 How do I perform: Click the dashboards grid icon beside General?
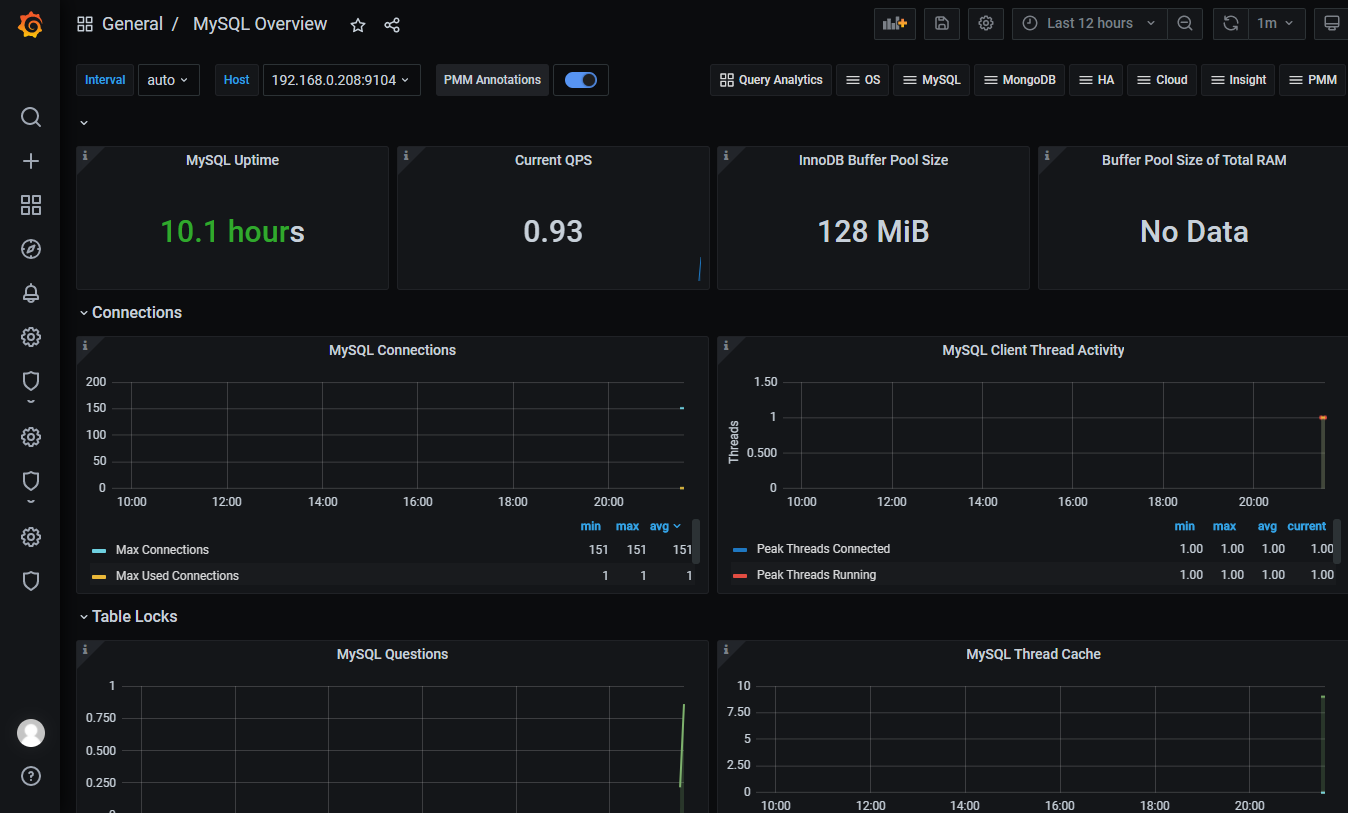85,24
